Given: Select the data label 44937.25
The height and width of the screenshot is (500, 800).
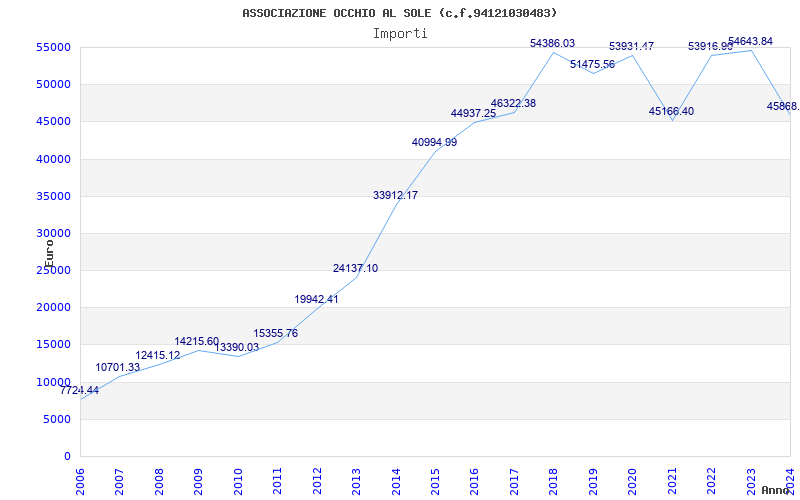Looking at the screenshot, I should tap(473, 113).
